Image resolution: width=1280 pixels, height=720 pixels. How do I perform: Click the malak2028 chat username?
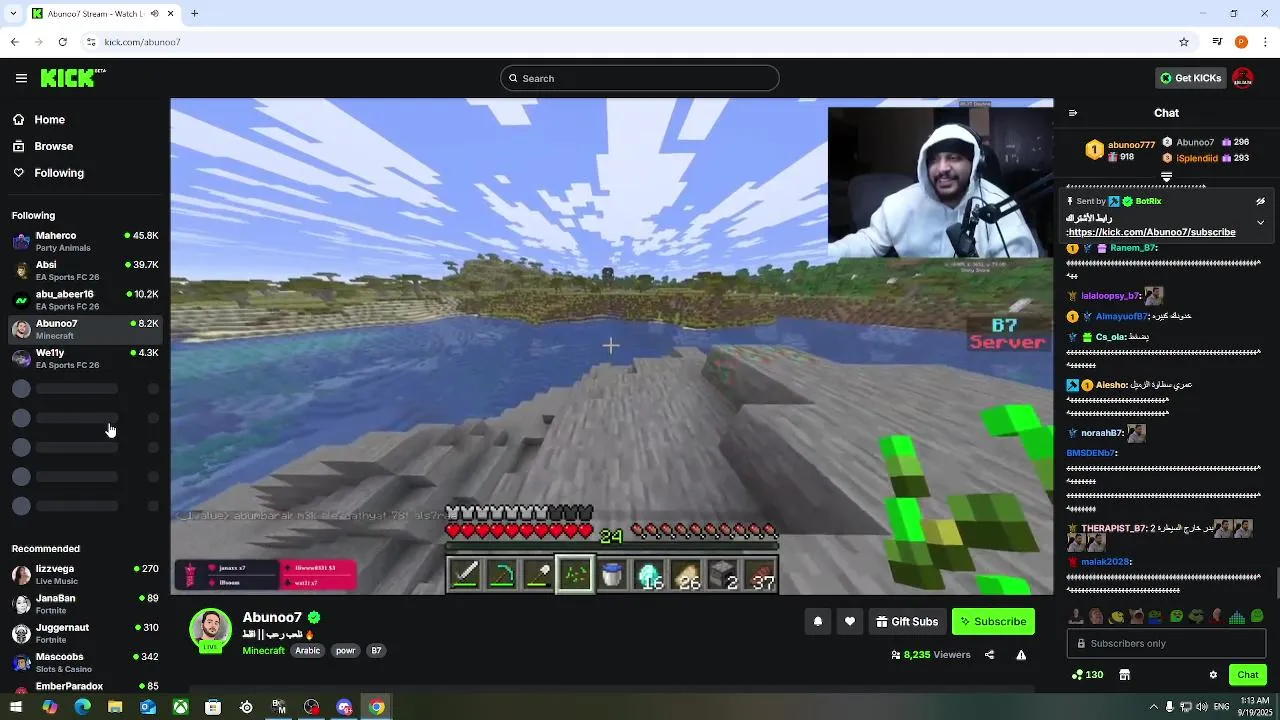pos(1105,562)
